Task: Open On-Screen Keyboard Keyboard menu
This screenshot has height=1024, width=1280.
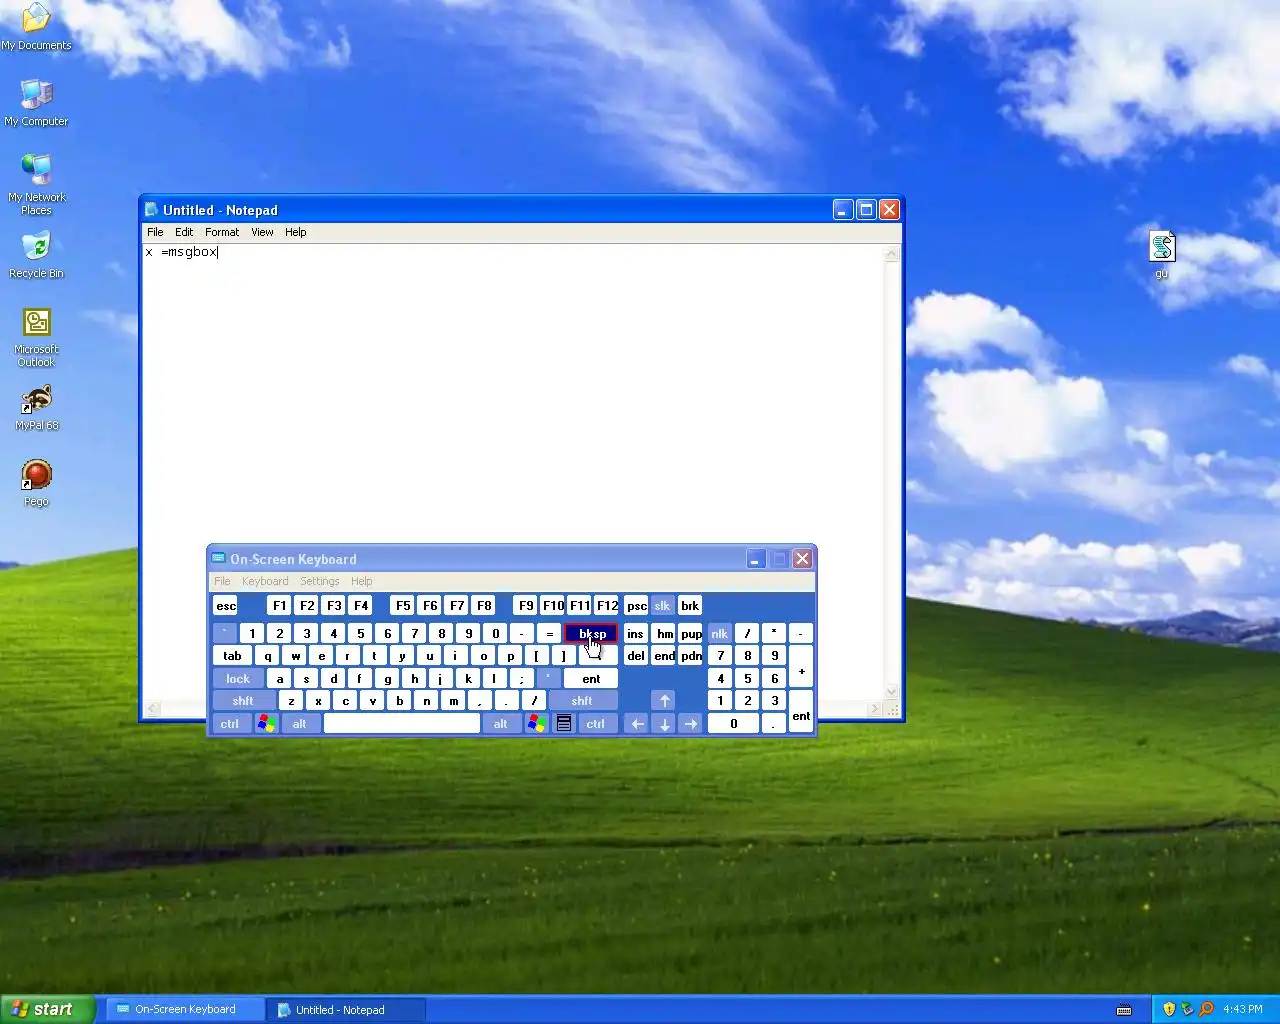Action: [x=265, y=581]
